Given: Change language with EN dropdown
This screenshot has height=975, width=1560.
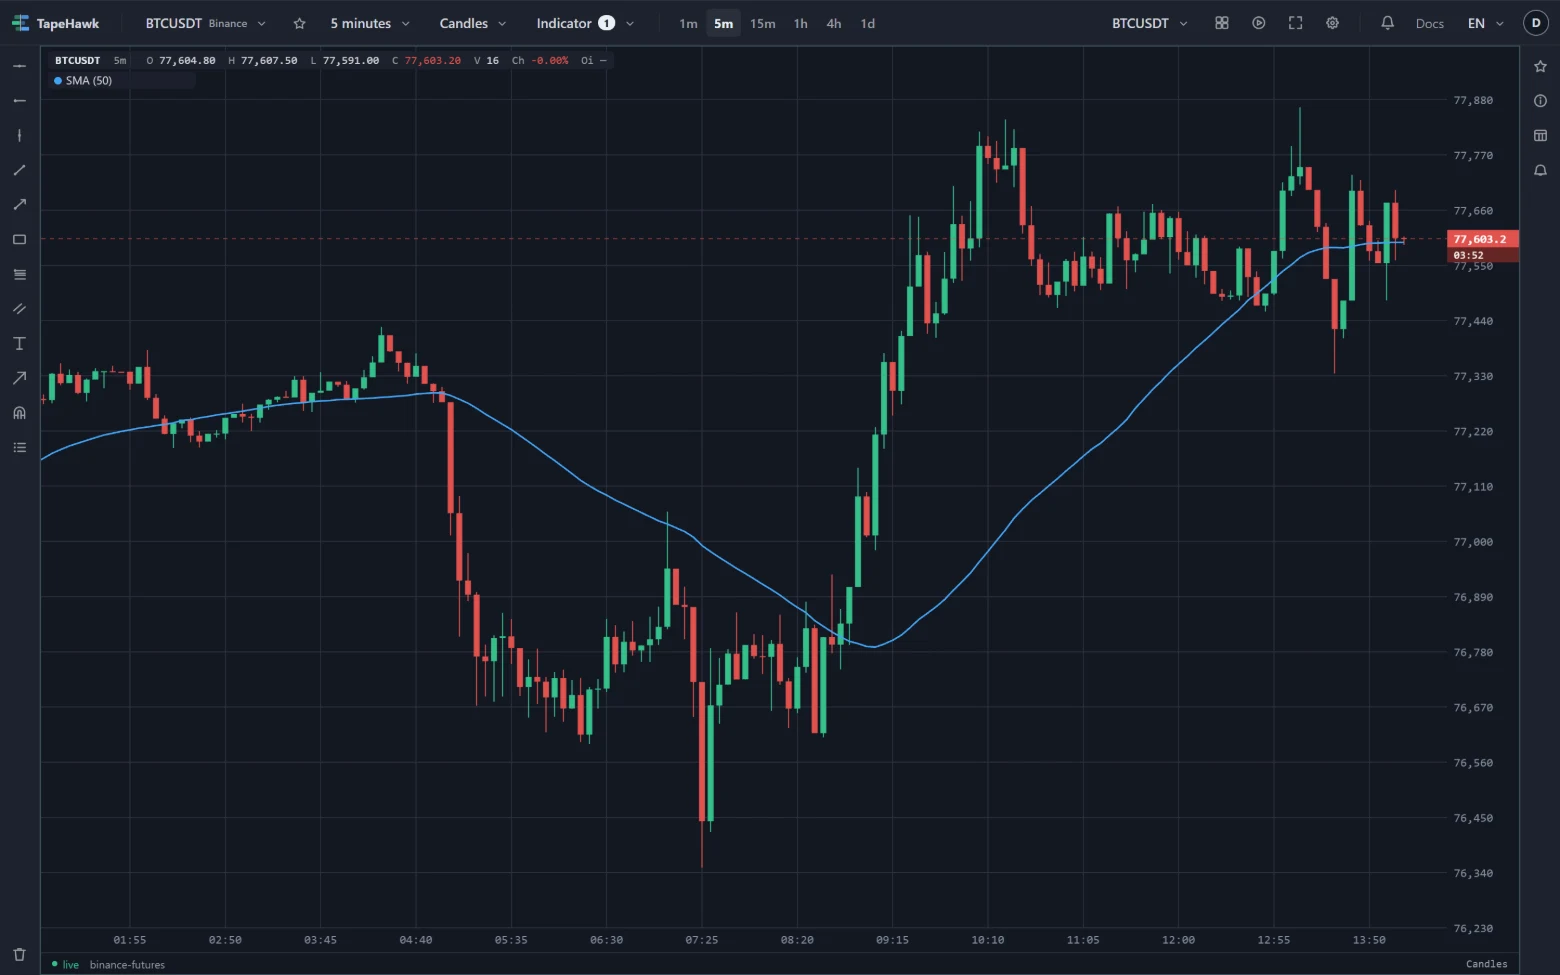Looking at the screenshot, I should (x=1485, y=23).
